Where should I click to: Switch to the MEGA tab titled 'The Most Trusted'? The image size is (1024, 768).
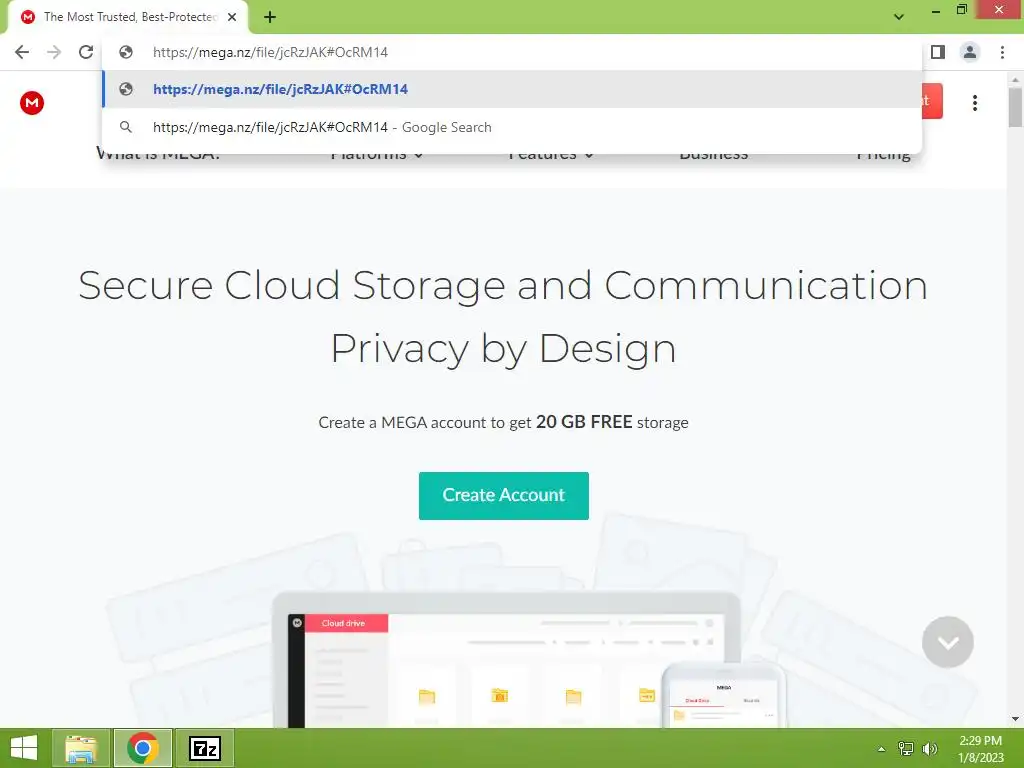[129, 17]
